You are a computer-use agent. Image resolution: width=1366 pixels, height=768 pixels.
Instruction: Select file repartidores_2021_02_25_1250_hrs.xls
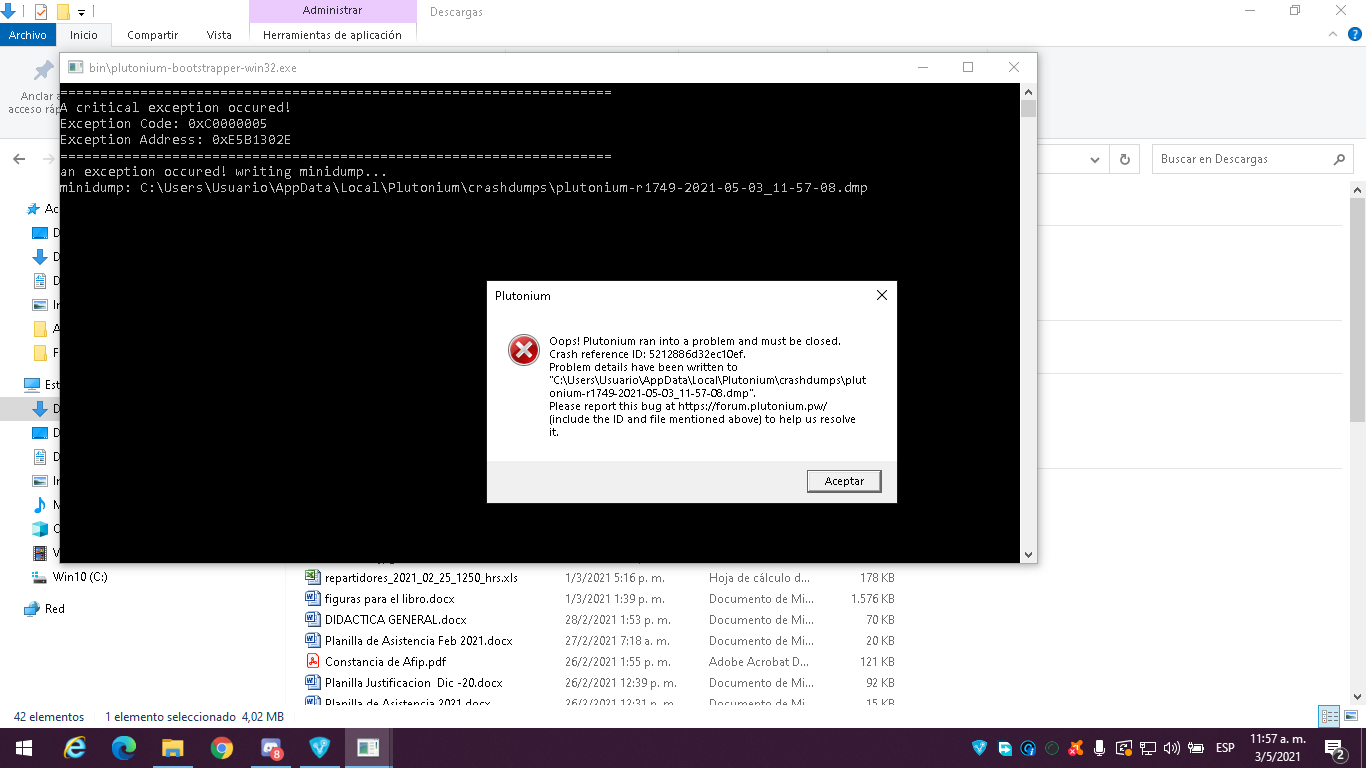[x=421, y=578]
